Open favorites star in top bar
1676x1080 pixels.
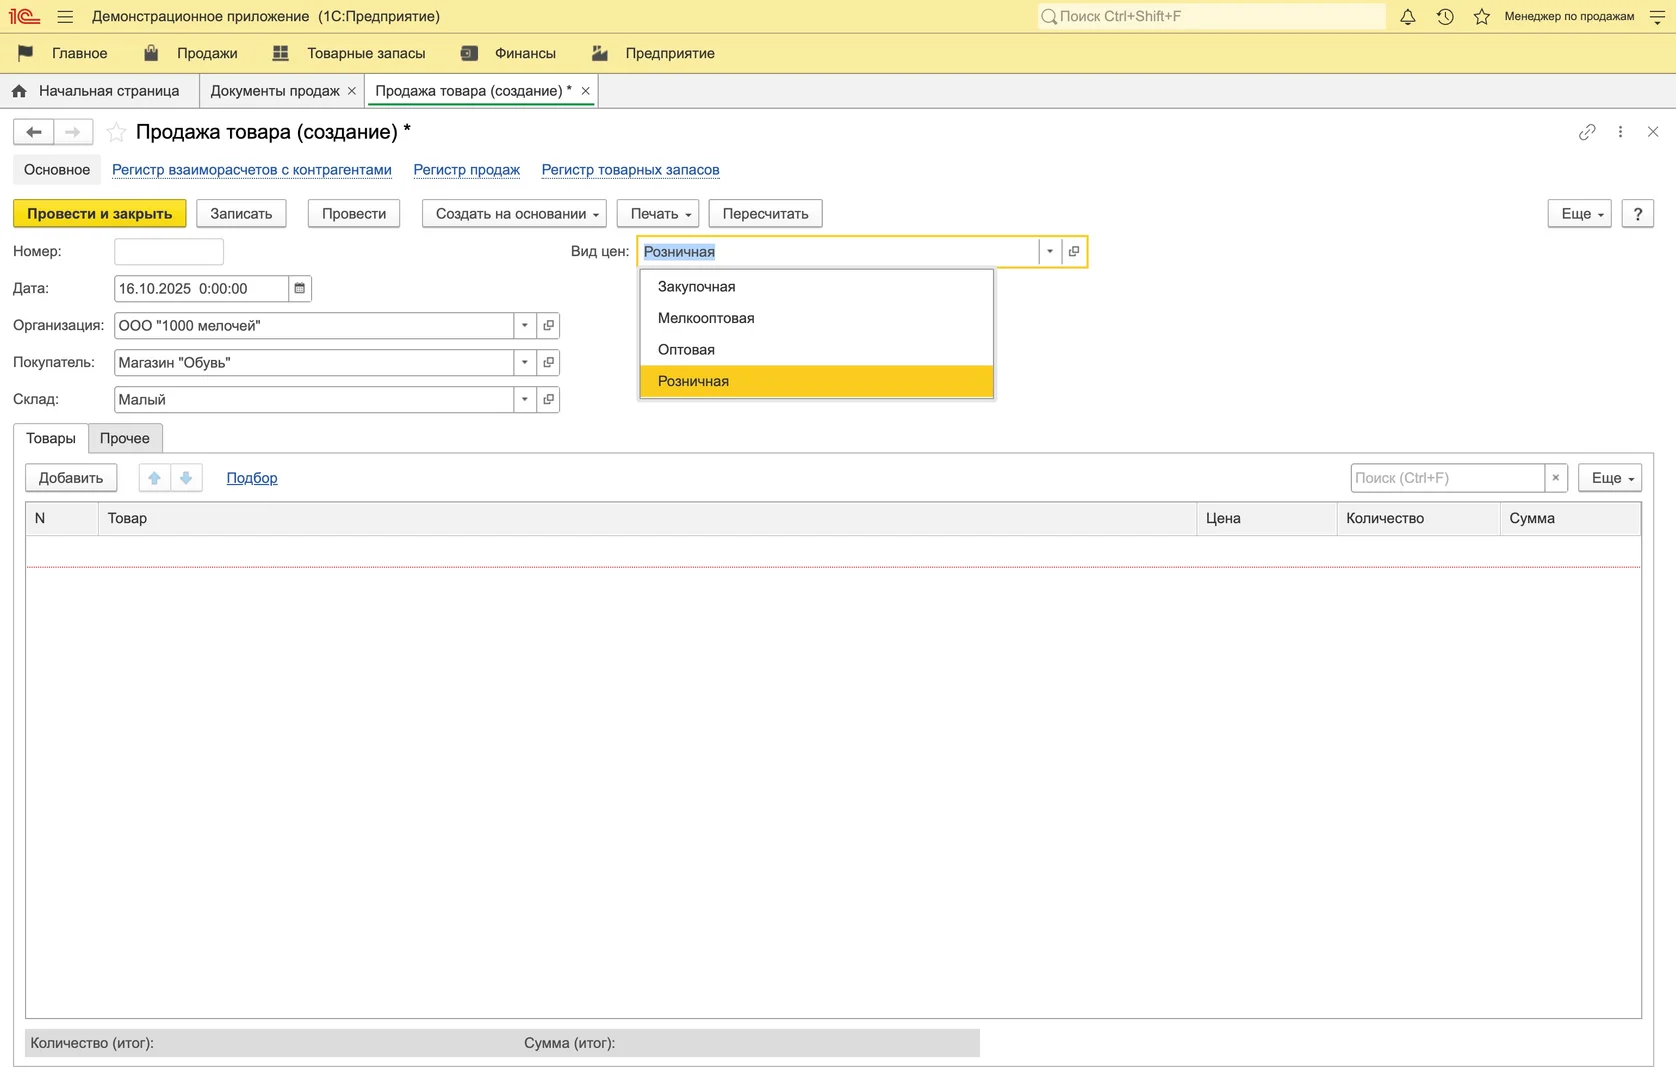1482,17
